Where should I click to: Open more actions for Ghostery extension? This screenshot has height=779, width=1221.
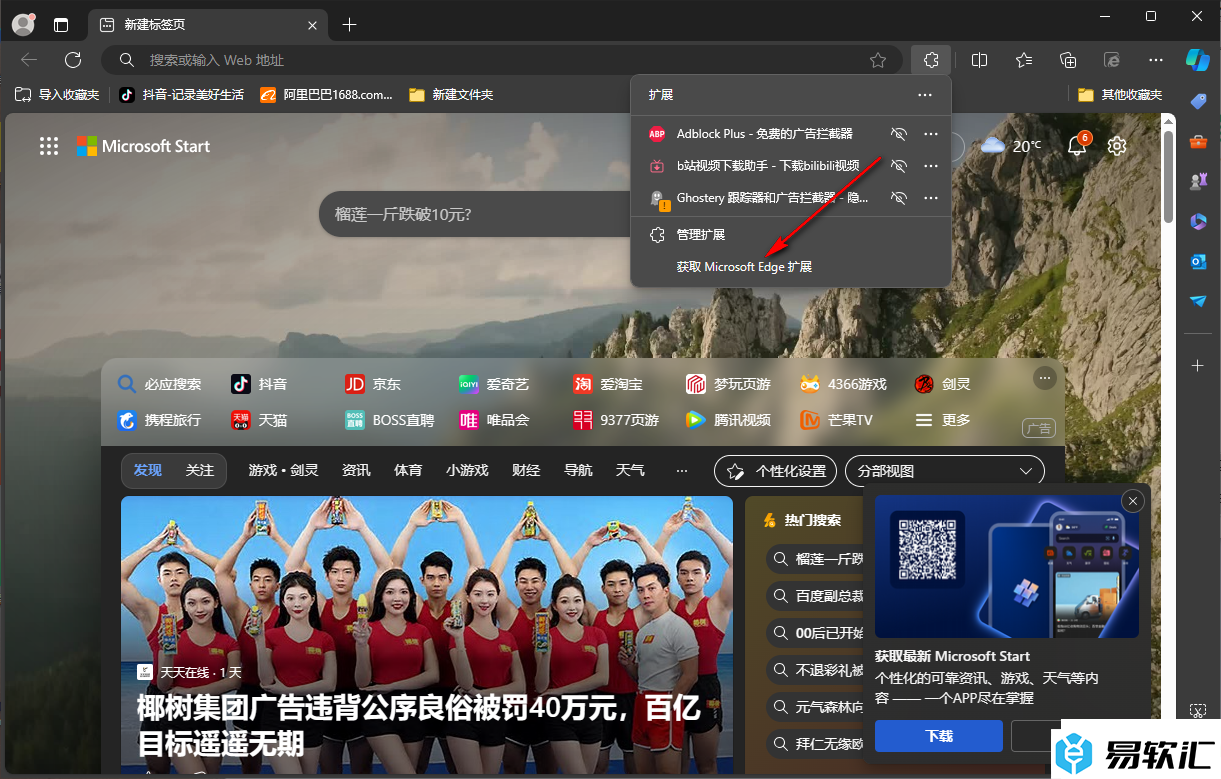[931, 198]
